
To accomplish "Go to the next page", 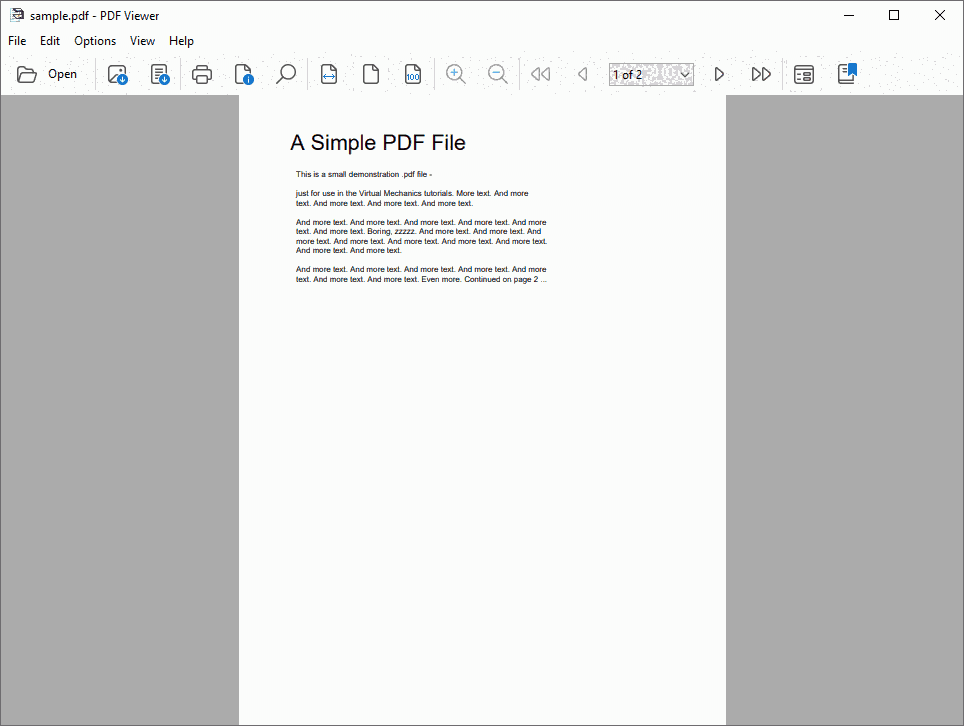I will click(x=719, y=73).
